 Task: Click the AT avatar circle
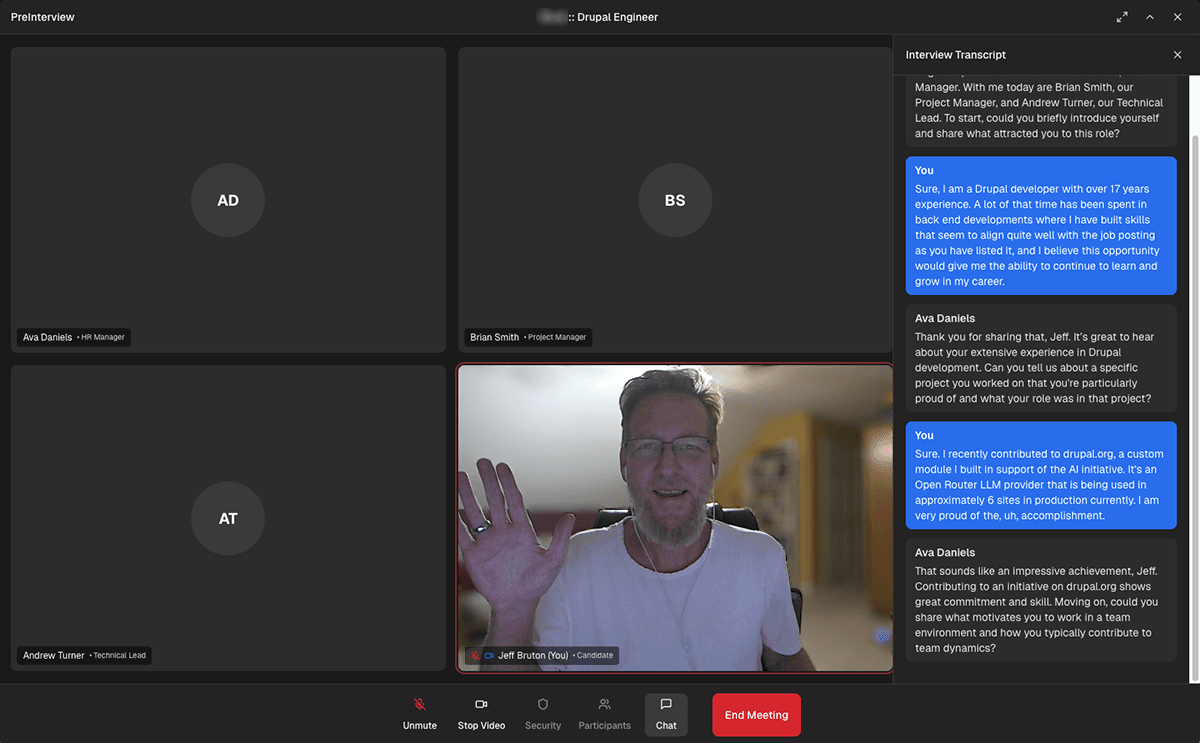(228, 519)
